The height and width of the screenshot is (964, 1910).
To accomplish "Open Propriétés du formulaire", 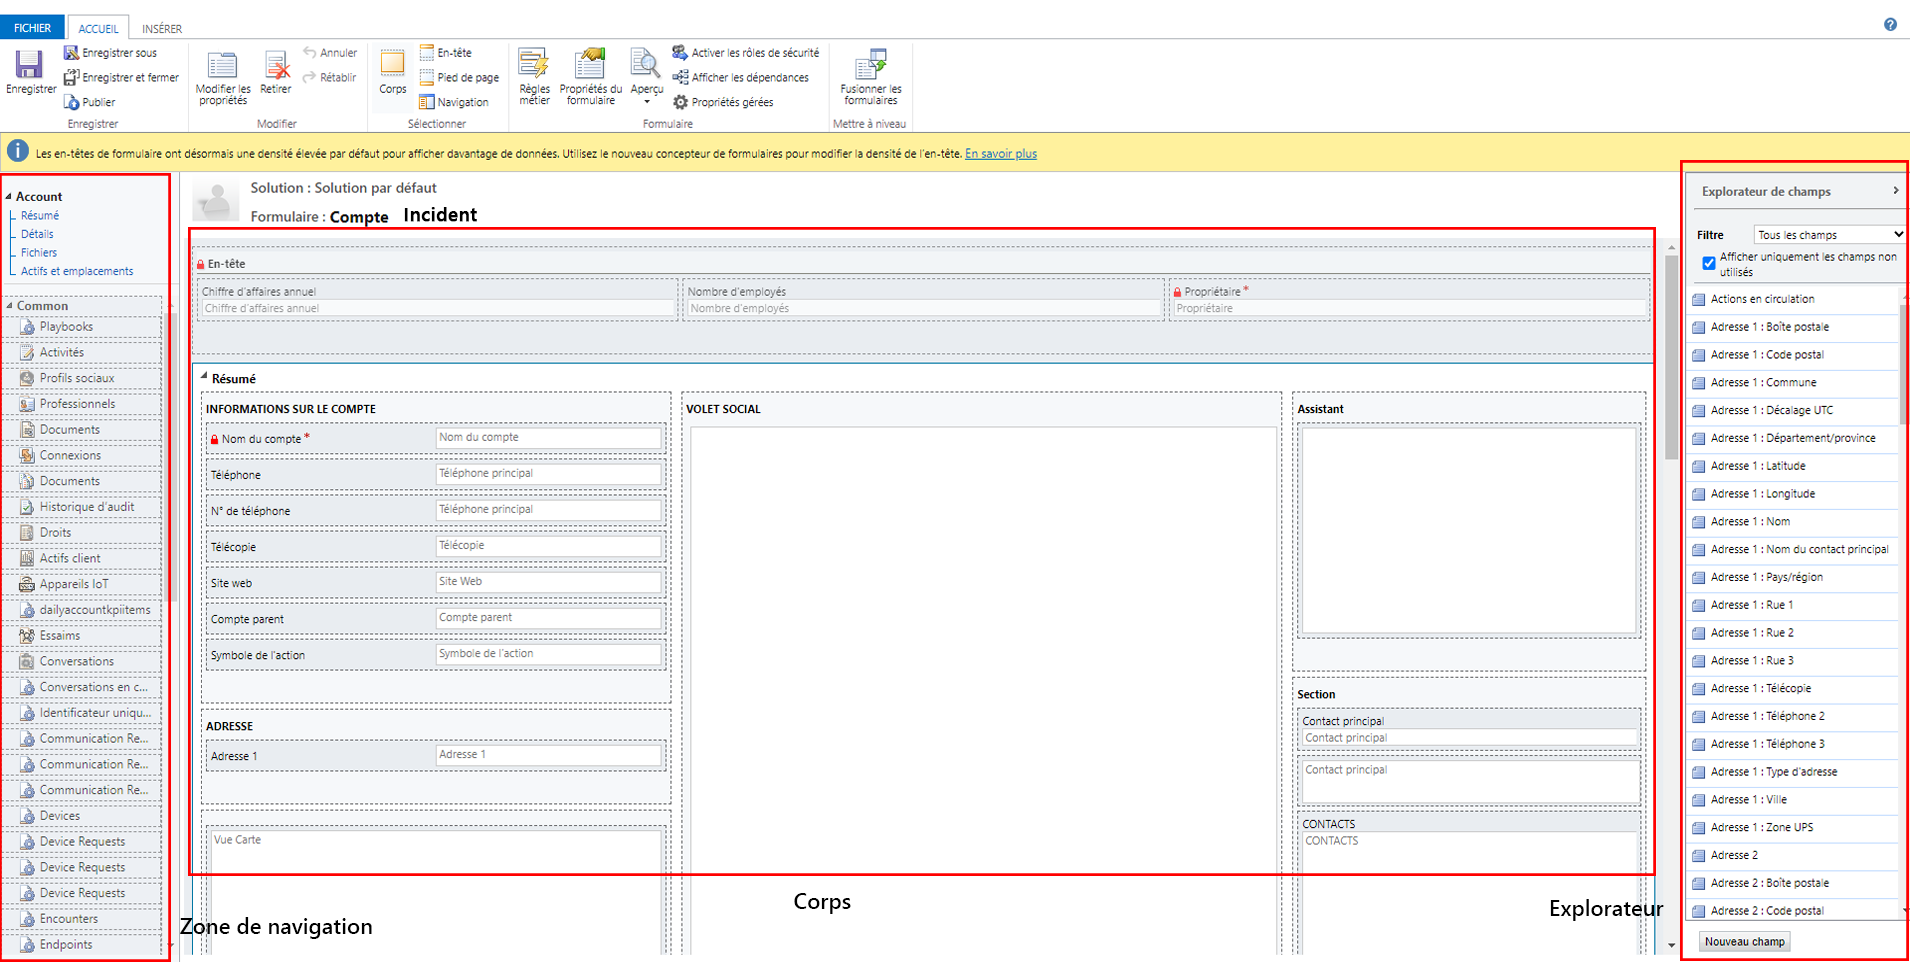I will (591, 77).
